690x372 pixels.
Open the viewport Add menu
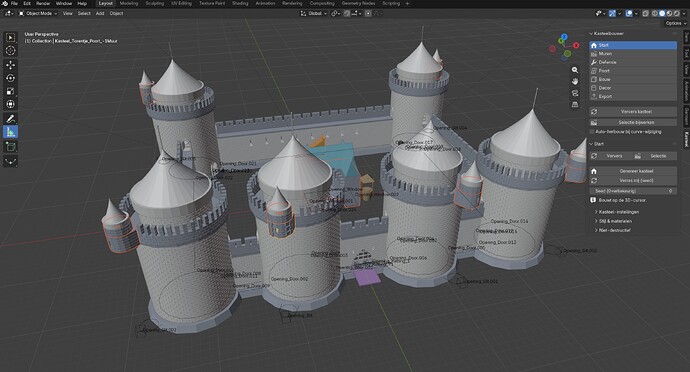click(x=100, y=14)
